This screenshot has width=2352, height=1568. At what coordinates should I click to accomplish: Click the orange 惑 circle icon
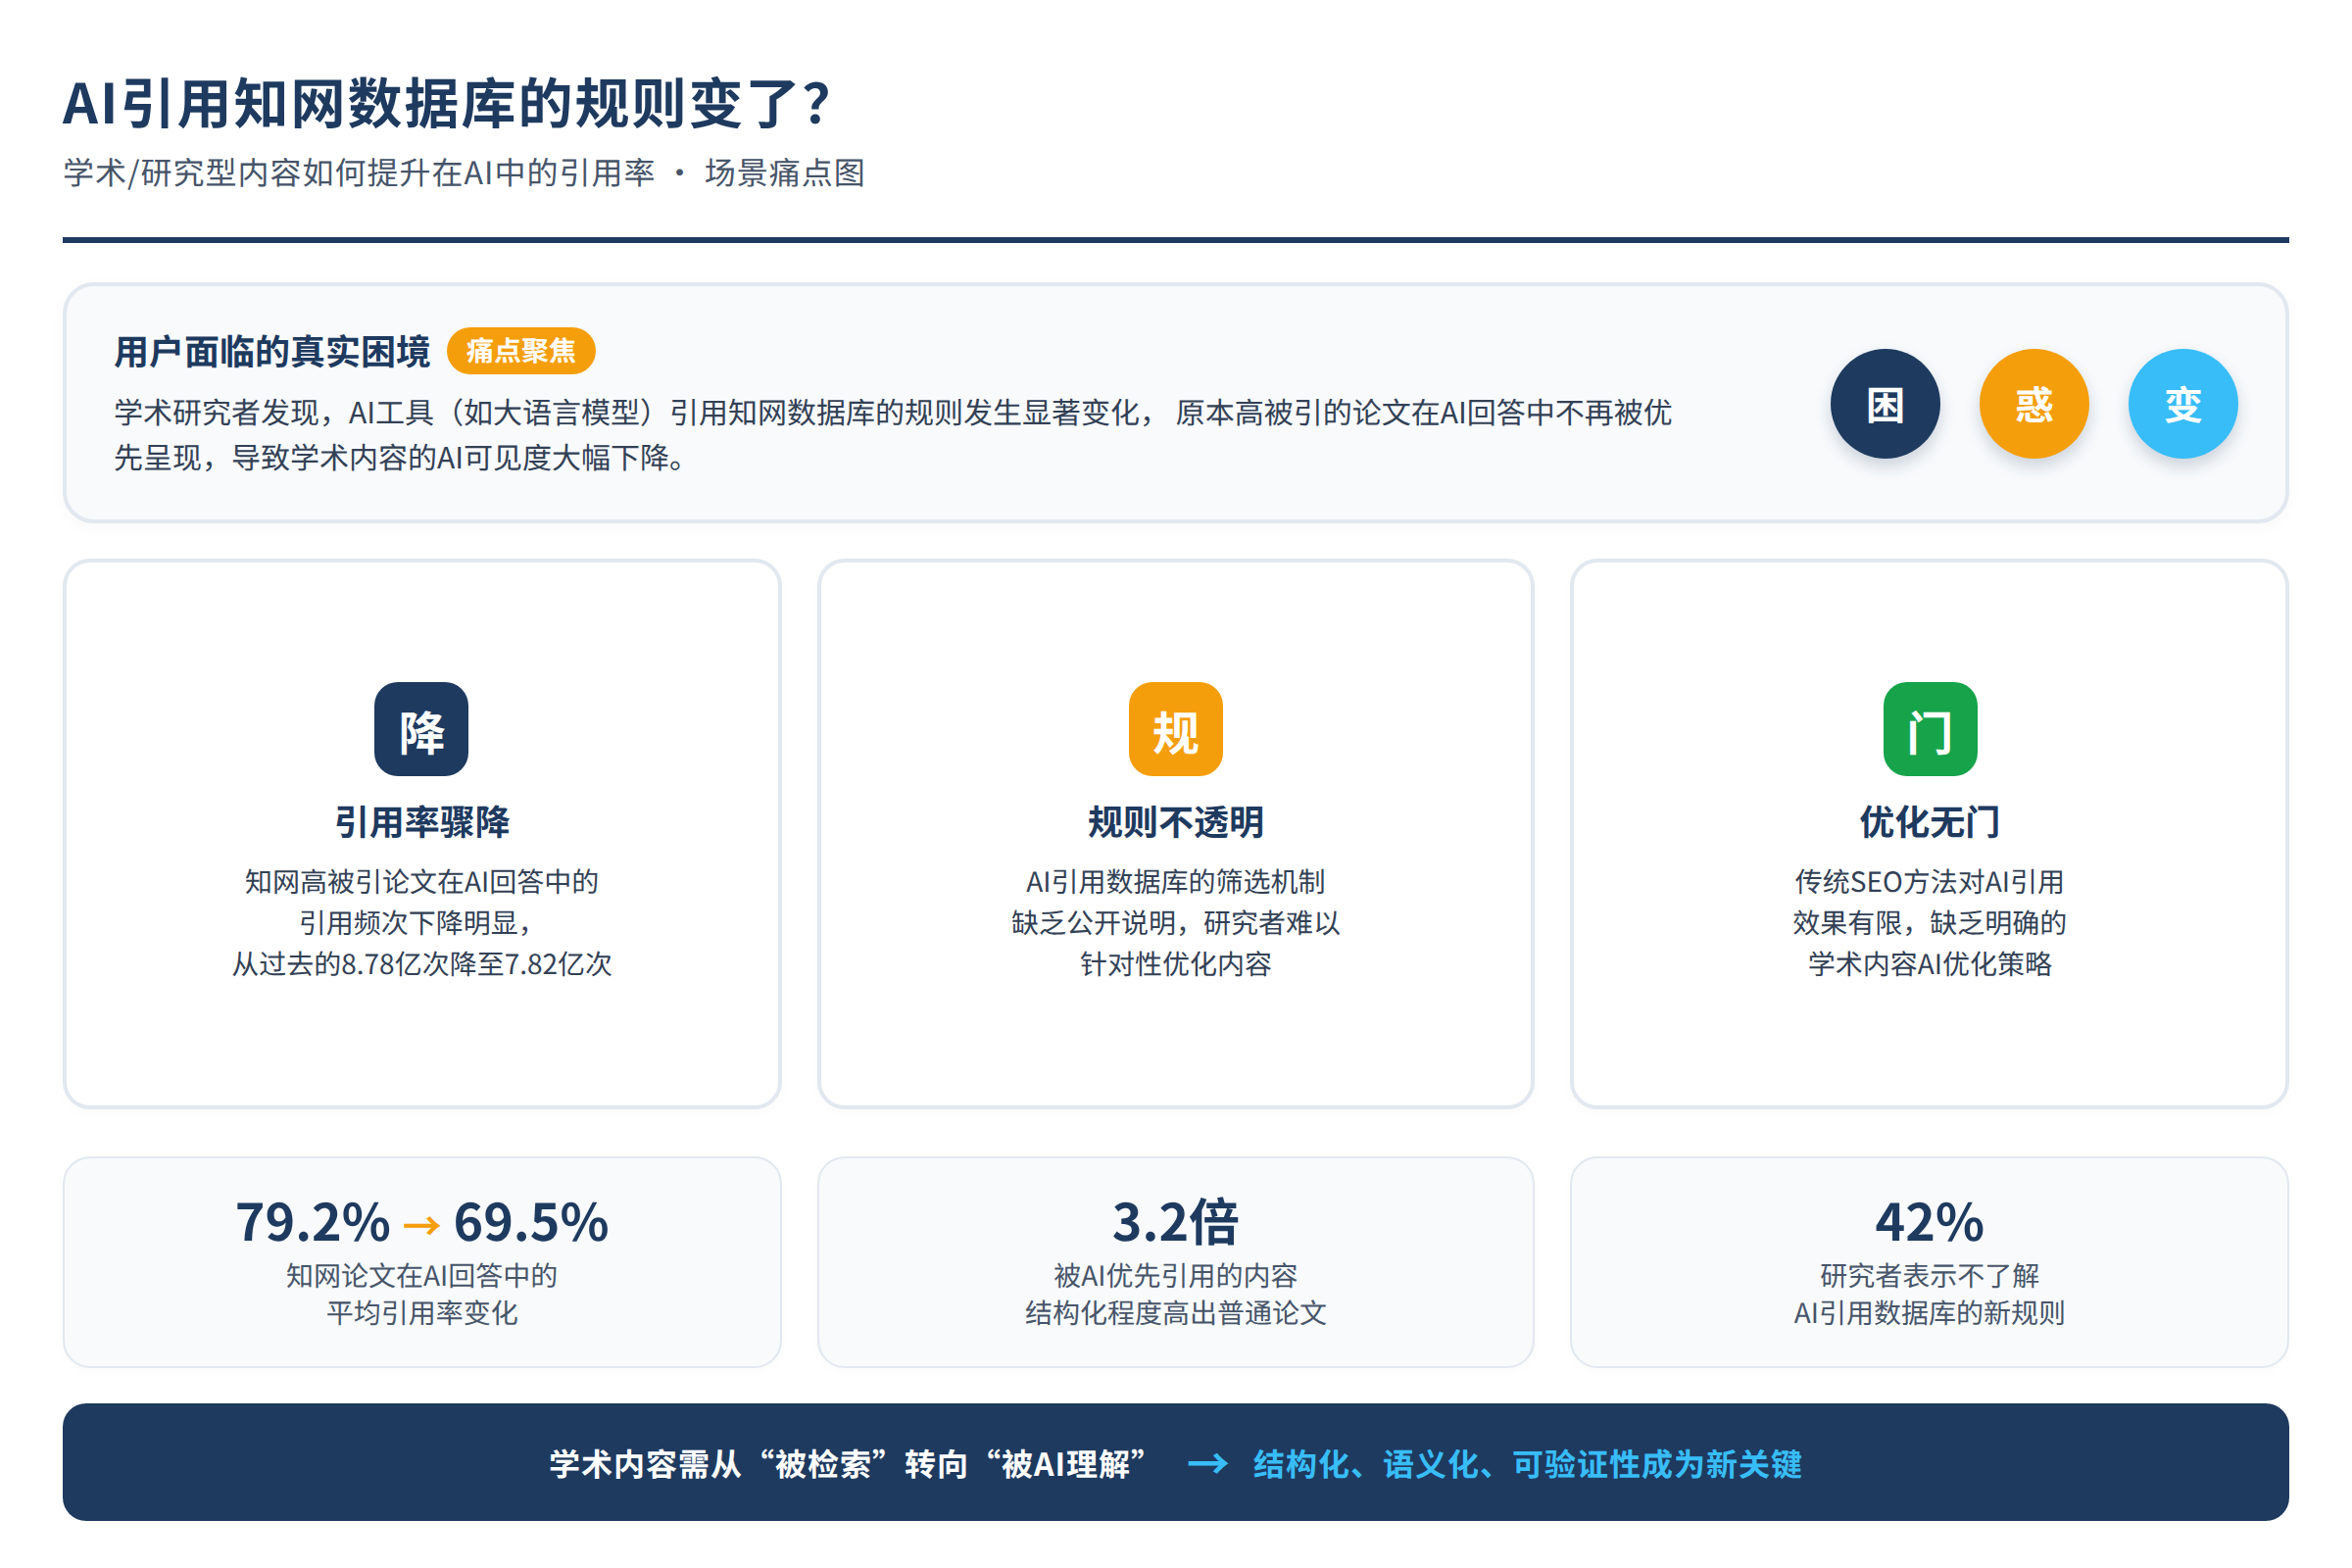point(2034,404)
